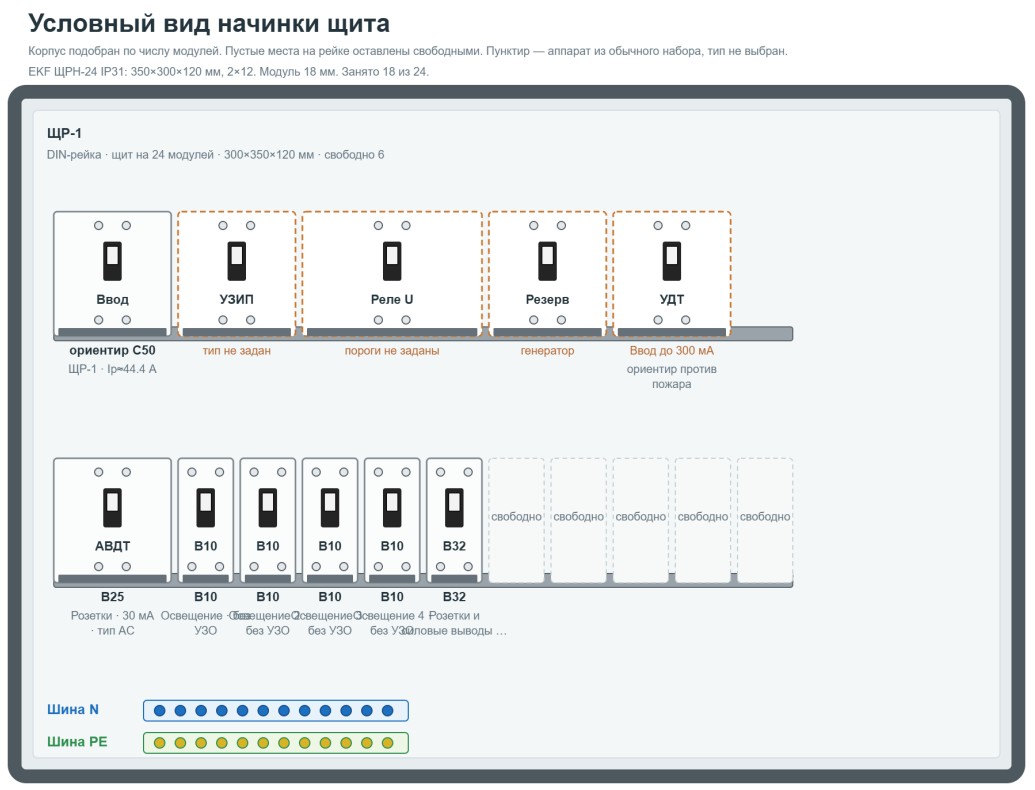1035x790 pixels.
Task: Click the switch handle on the Ввод module
Action: [x=112, y=261]
